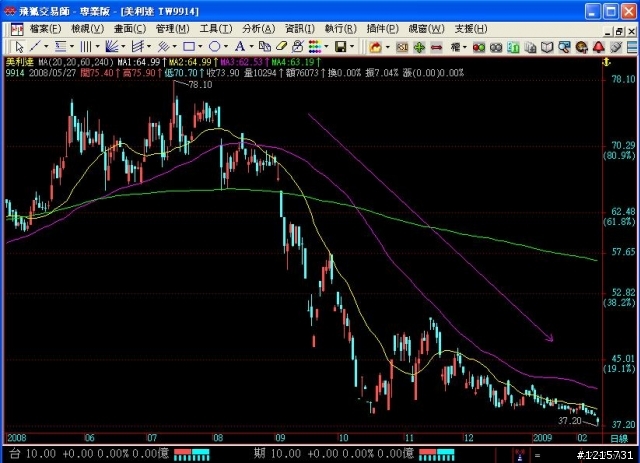Image resolution: width=640 pixels, height=463 pixels.
Task: Click the application logo in menu bar
Action: point(17,29)
